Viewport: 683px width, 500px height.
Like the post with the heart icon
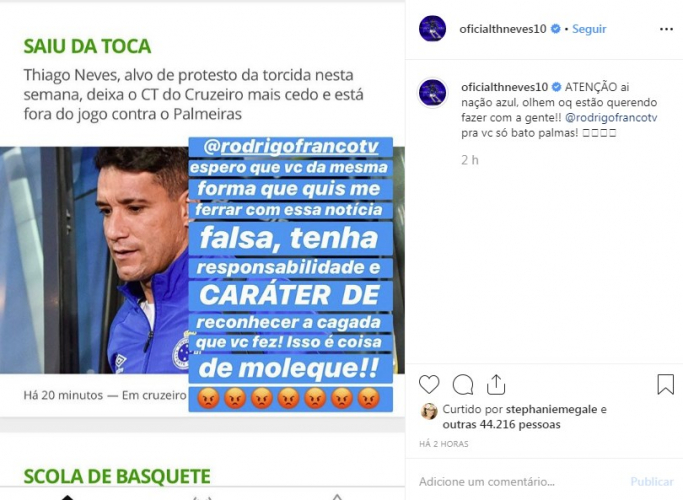tap(429, 385)
